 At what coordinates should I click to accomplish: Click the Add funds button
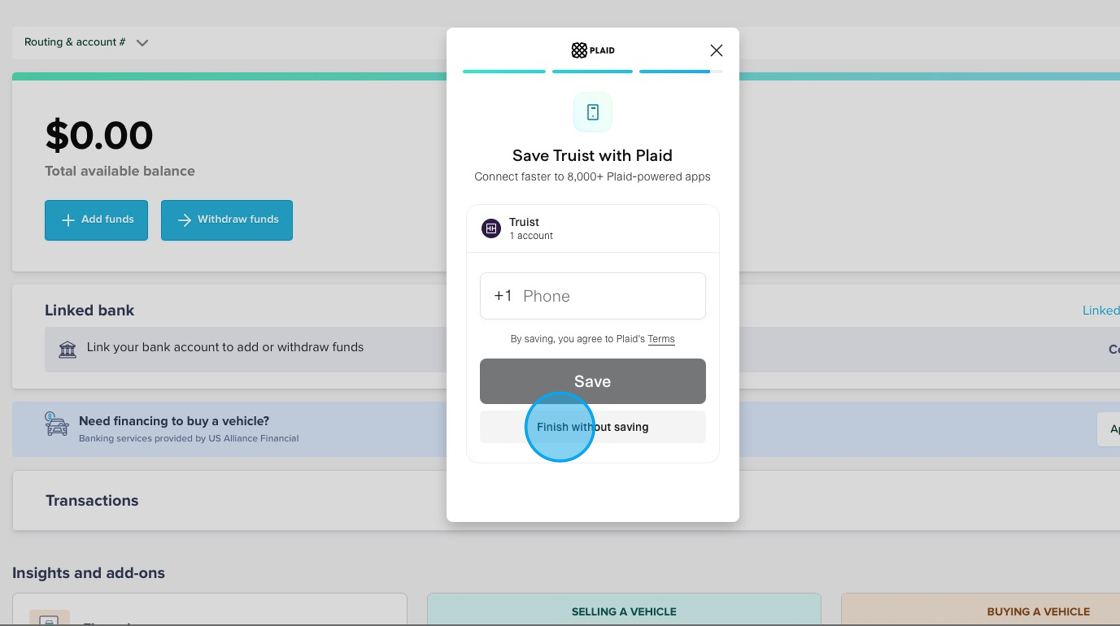(x=96, y=220)
